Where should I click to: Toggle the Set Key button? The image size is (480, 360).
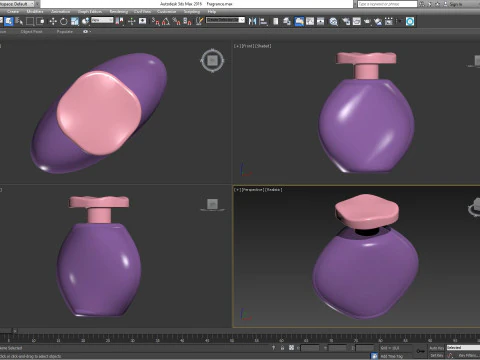tap(436, 355)
